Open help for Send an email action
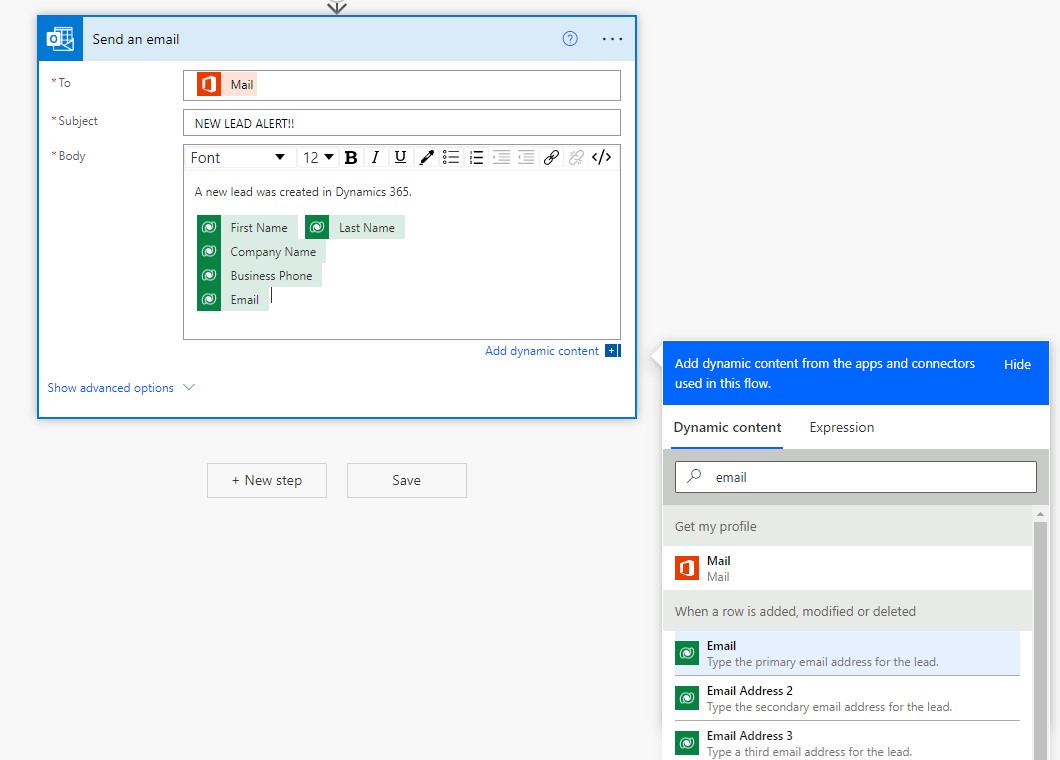1060x760 pixels. (570, 39)
